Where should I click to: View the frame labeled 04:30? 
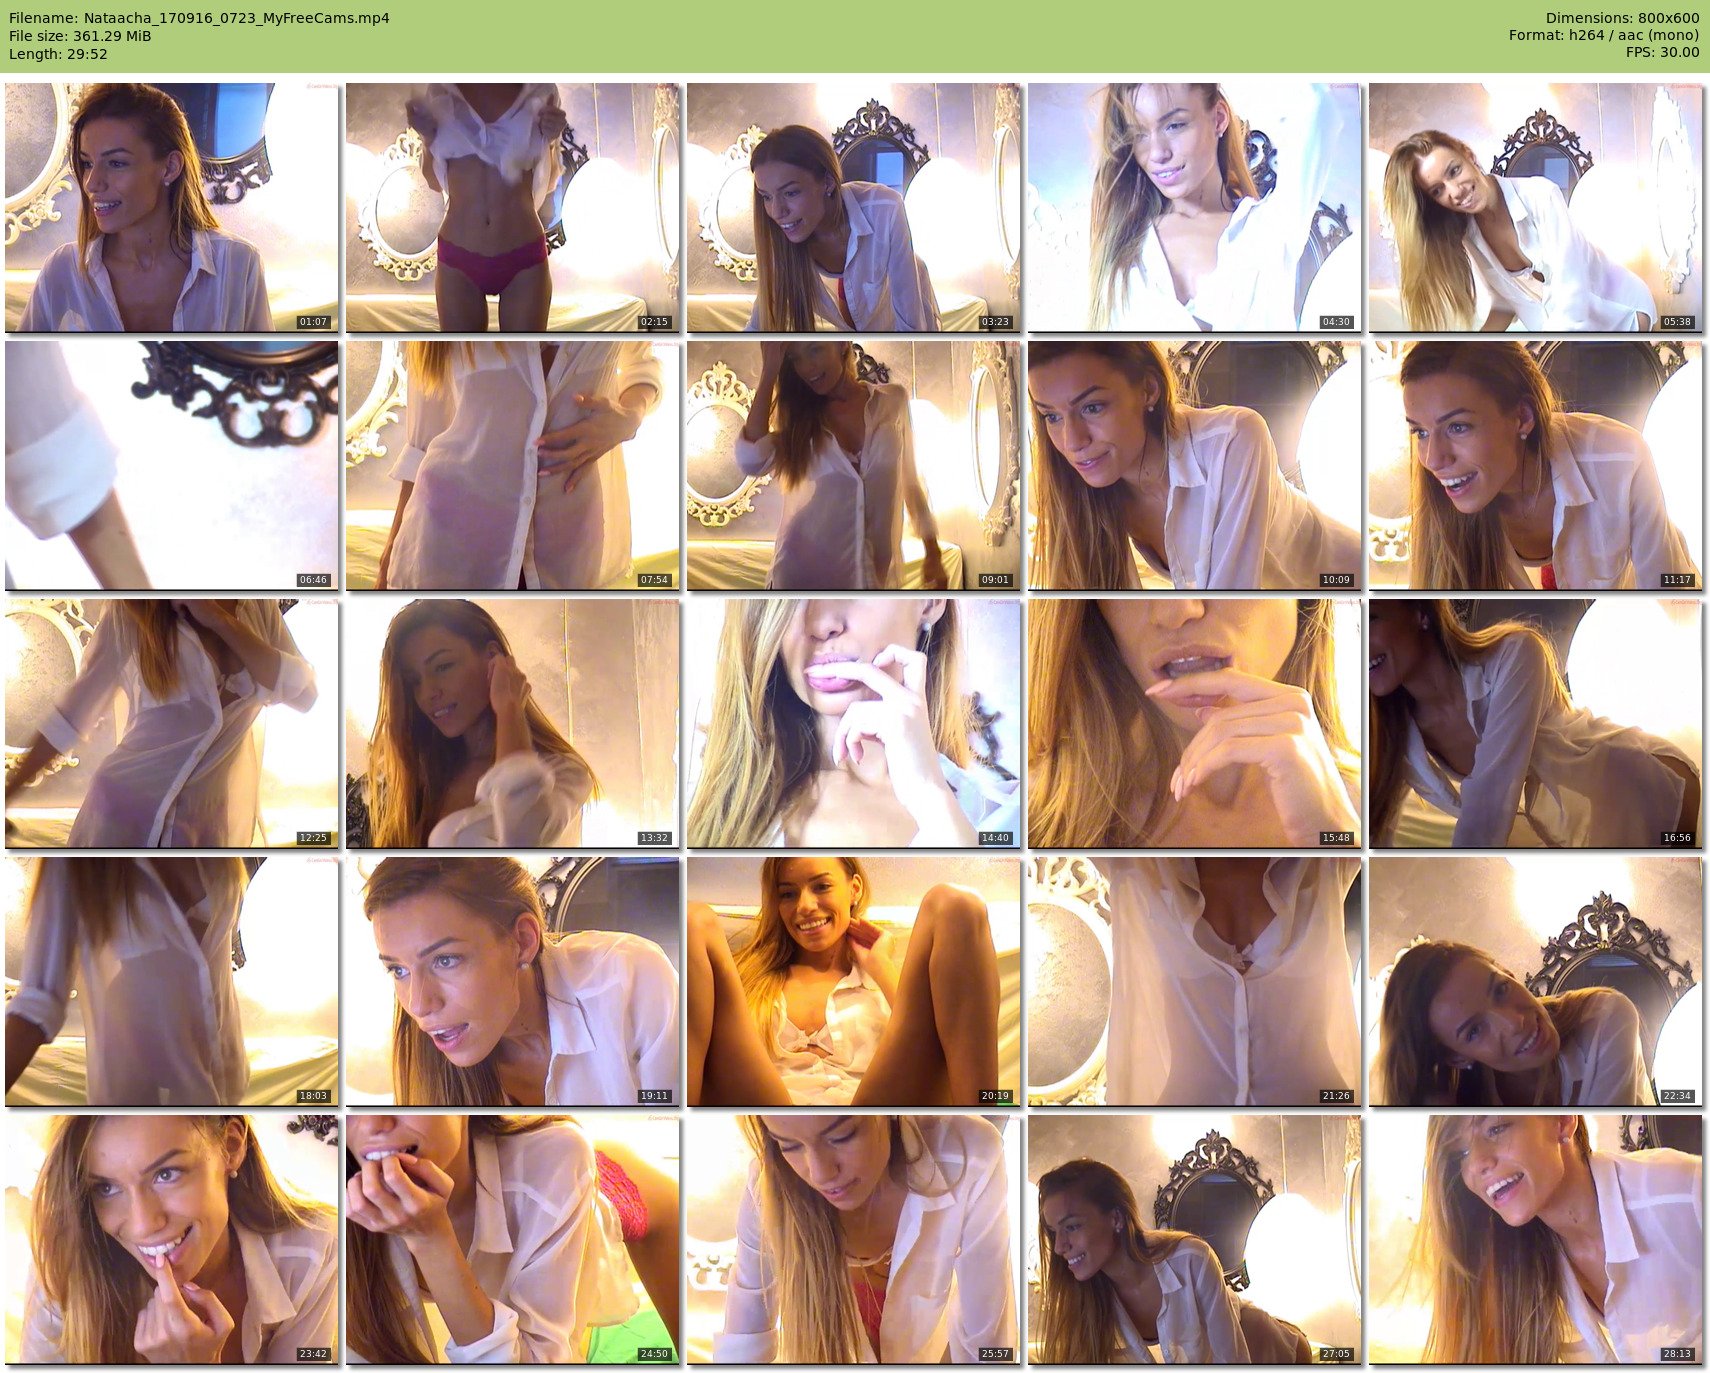(1195, 207)
